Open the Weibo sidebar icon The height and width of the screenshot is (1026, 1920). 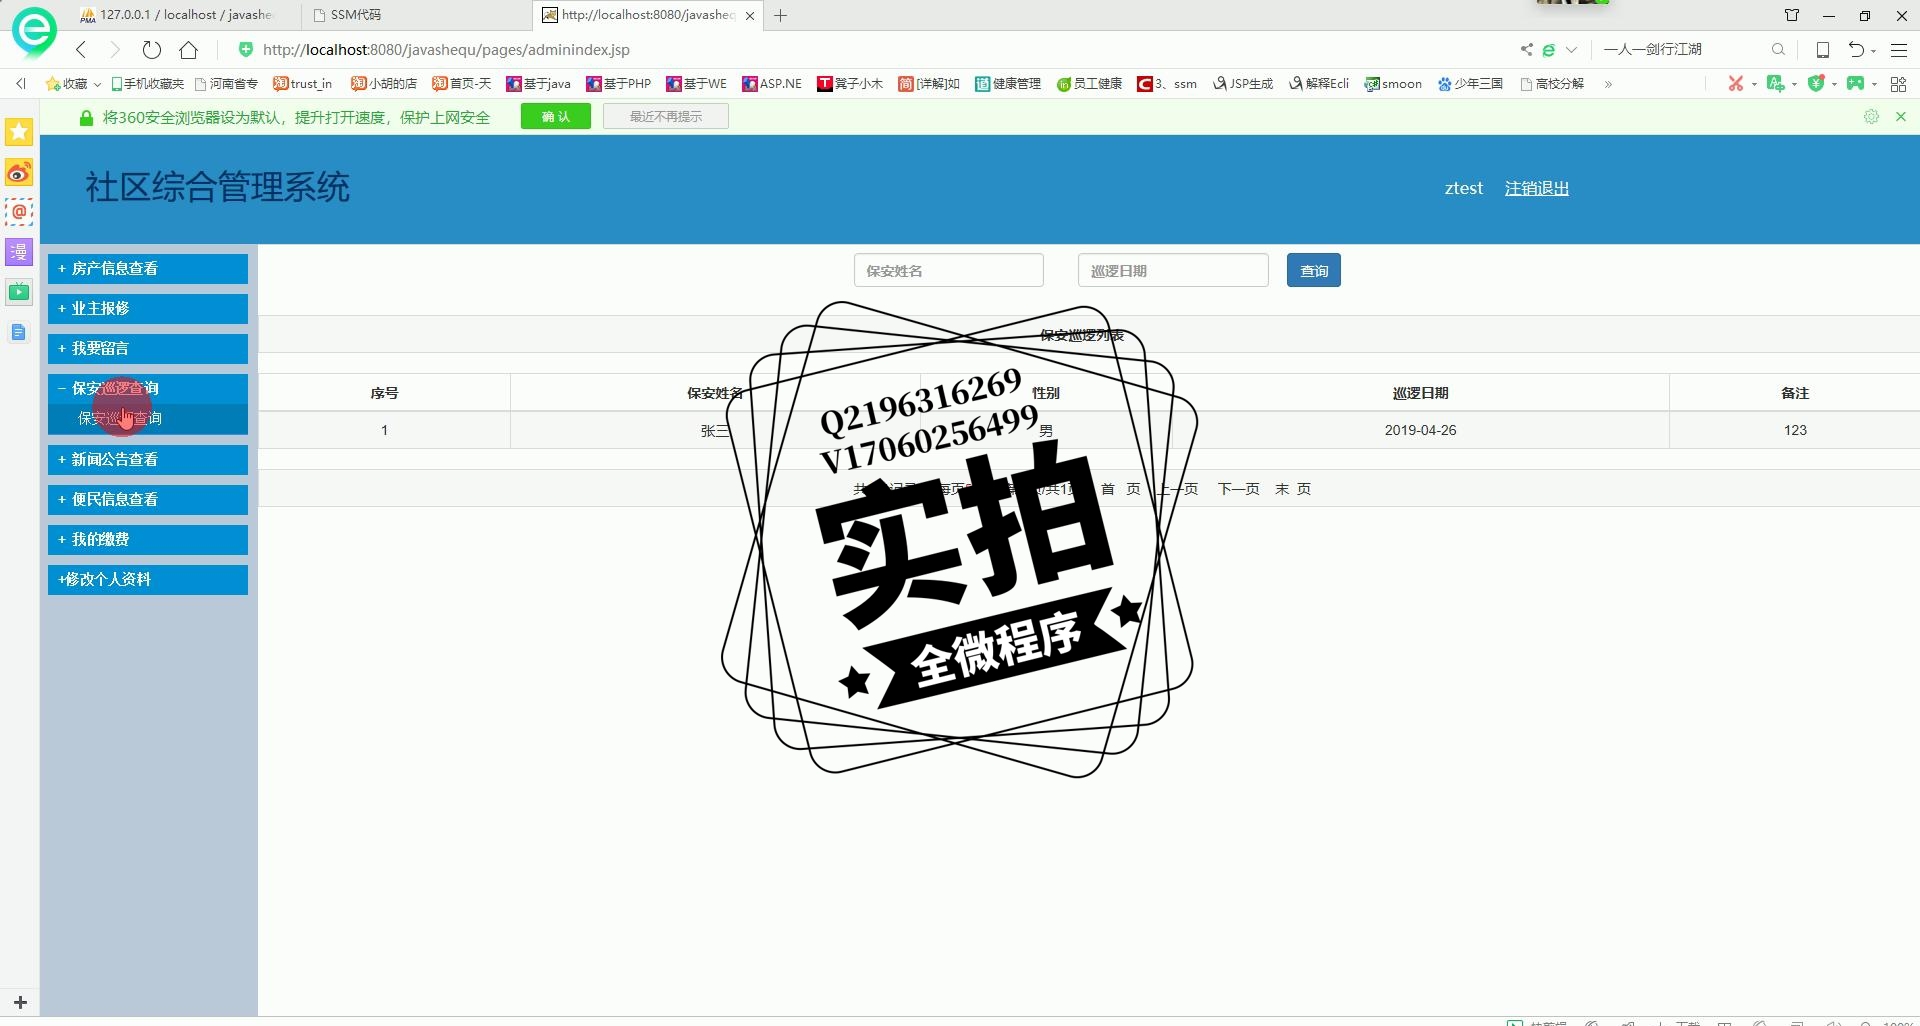(19, 172)
